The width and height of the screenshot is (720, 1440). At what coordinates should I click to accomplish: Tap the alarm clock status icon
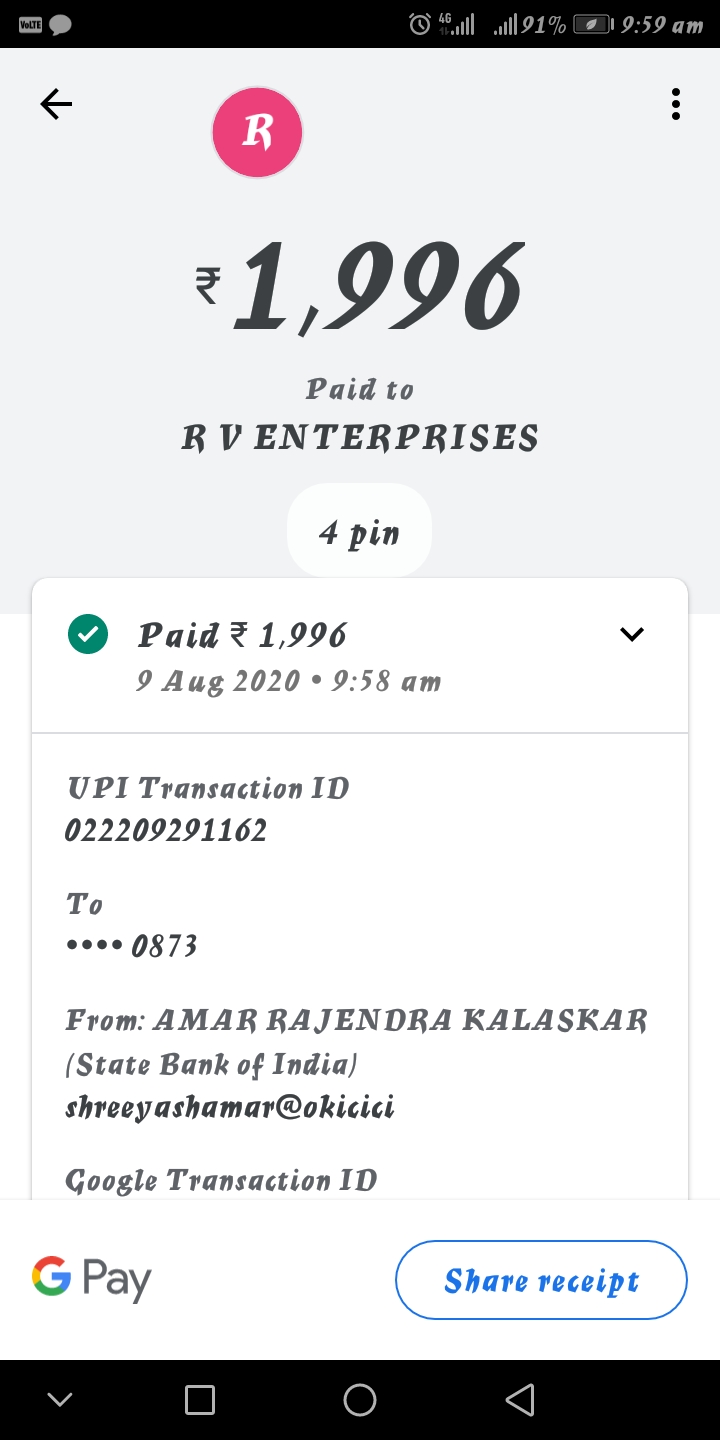420,24
